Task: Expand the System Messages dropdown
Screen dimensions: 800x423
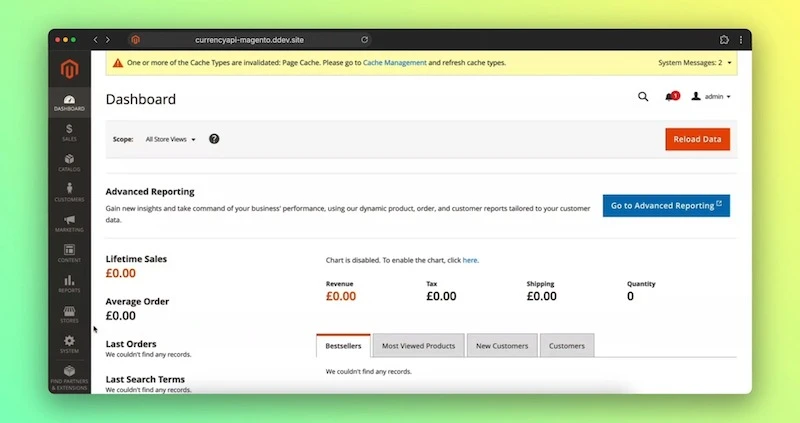Action: [695, 63]
